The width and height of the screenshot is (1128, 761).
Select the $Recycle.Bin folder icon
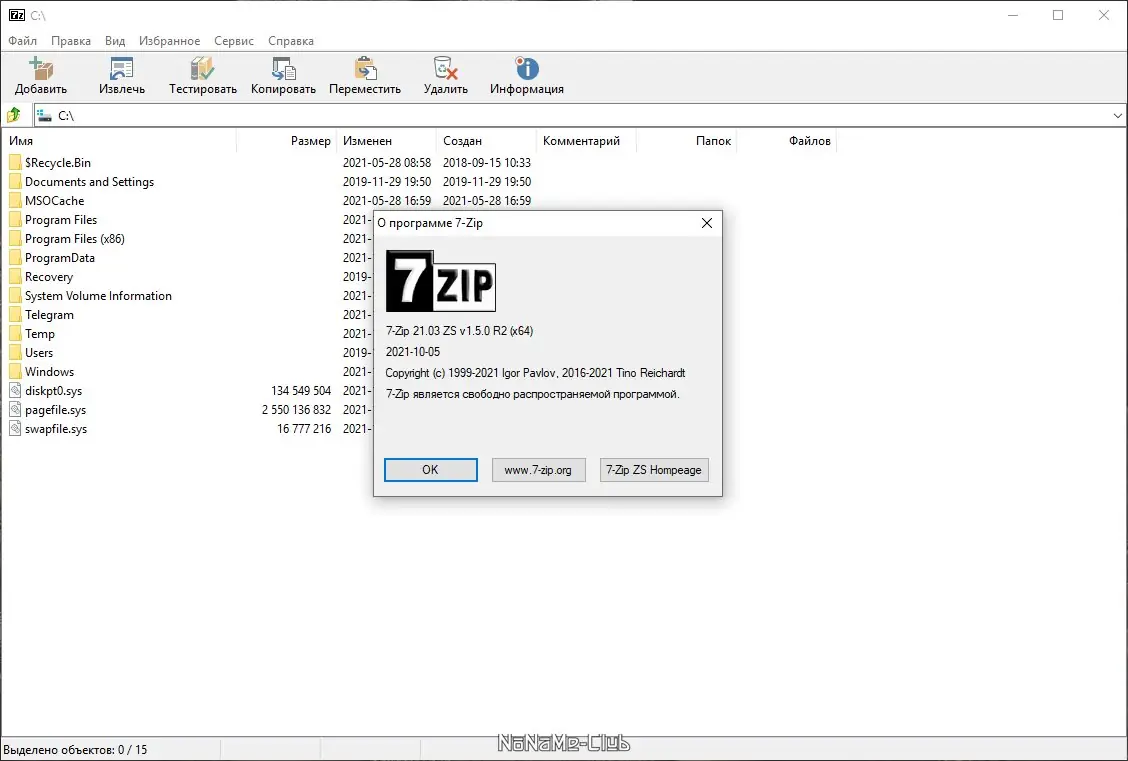(15, 163)
